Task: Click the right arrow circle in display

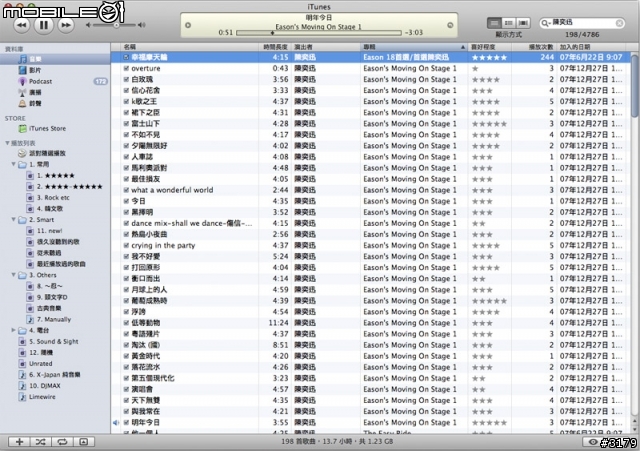Action: point(450,25)
